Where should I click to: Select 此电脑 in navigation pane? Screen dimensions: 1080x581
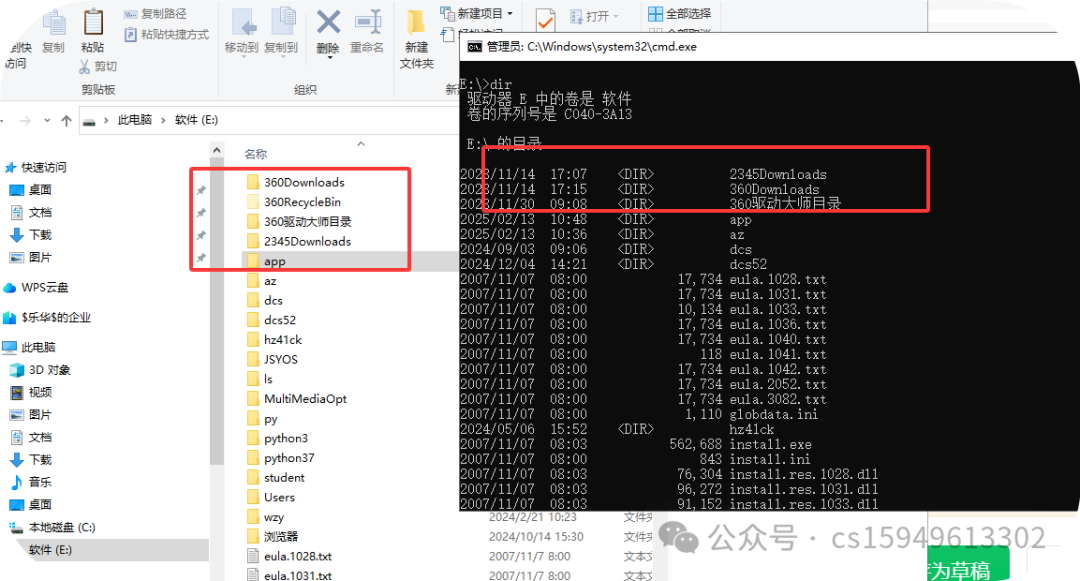[x=38, y=347]
